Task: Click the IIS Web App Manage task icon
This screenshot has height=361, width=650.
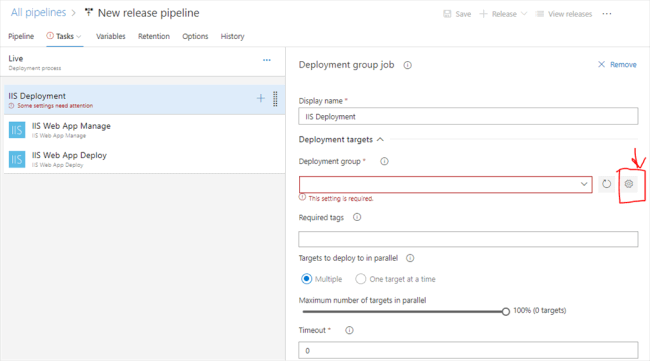Action: click(x=17, y=130)
